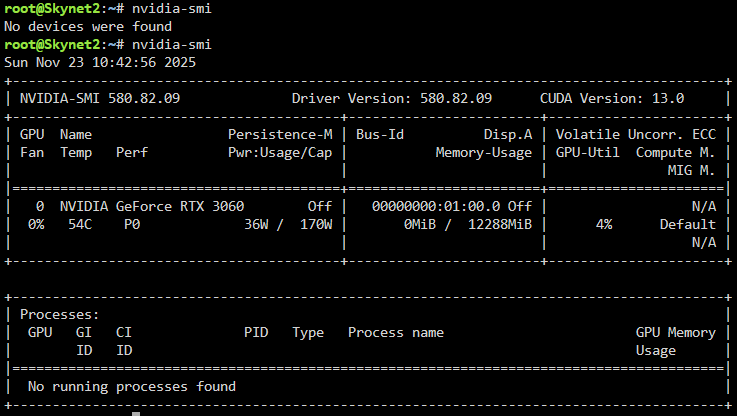Click the 'No running processes found' line

coord(132,386)
